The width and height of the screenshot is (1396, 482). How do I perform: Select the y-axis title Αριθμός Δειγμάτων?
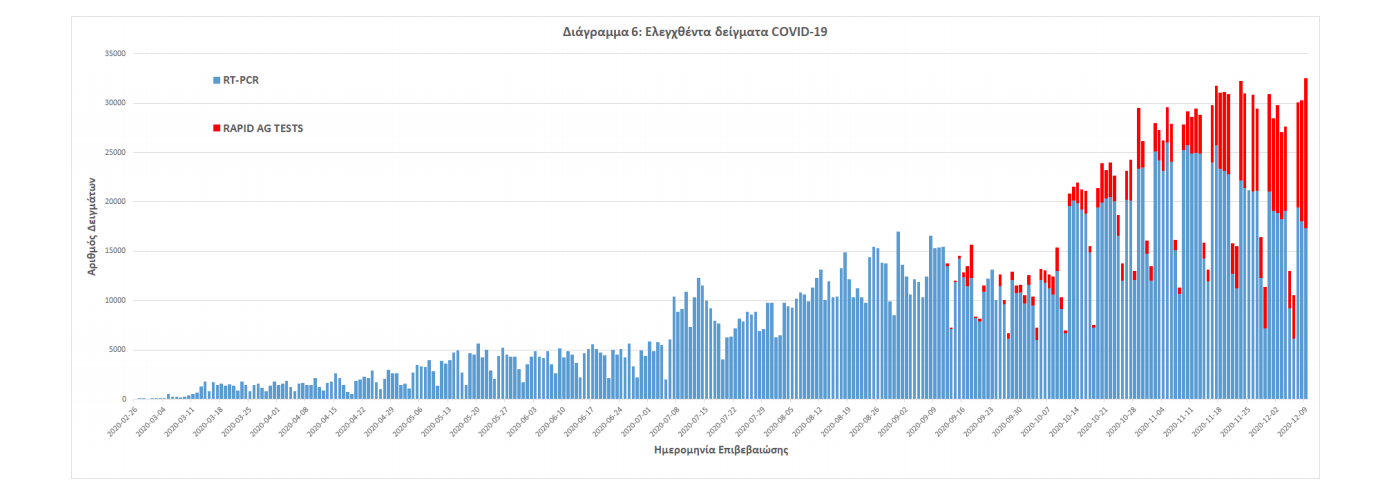tap(91, 227)
